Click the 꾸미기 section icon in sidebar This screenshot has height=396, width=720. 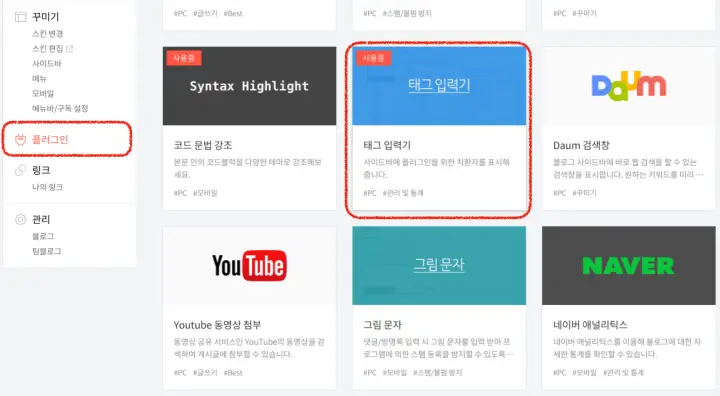coord(21,17)
